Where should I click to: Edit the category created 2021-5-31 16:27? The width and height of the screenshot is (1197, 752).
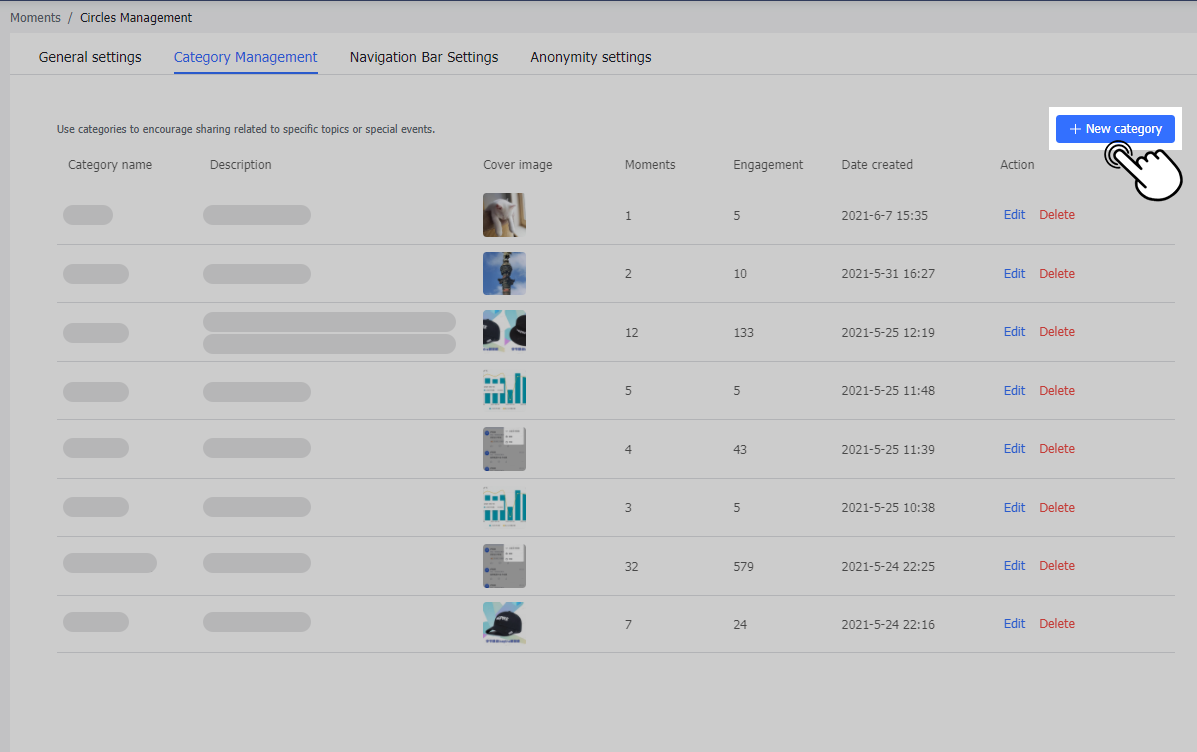(1014, 274)
